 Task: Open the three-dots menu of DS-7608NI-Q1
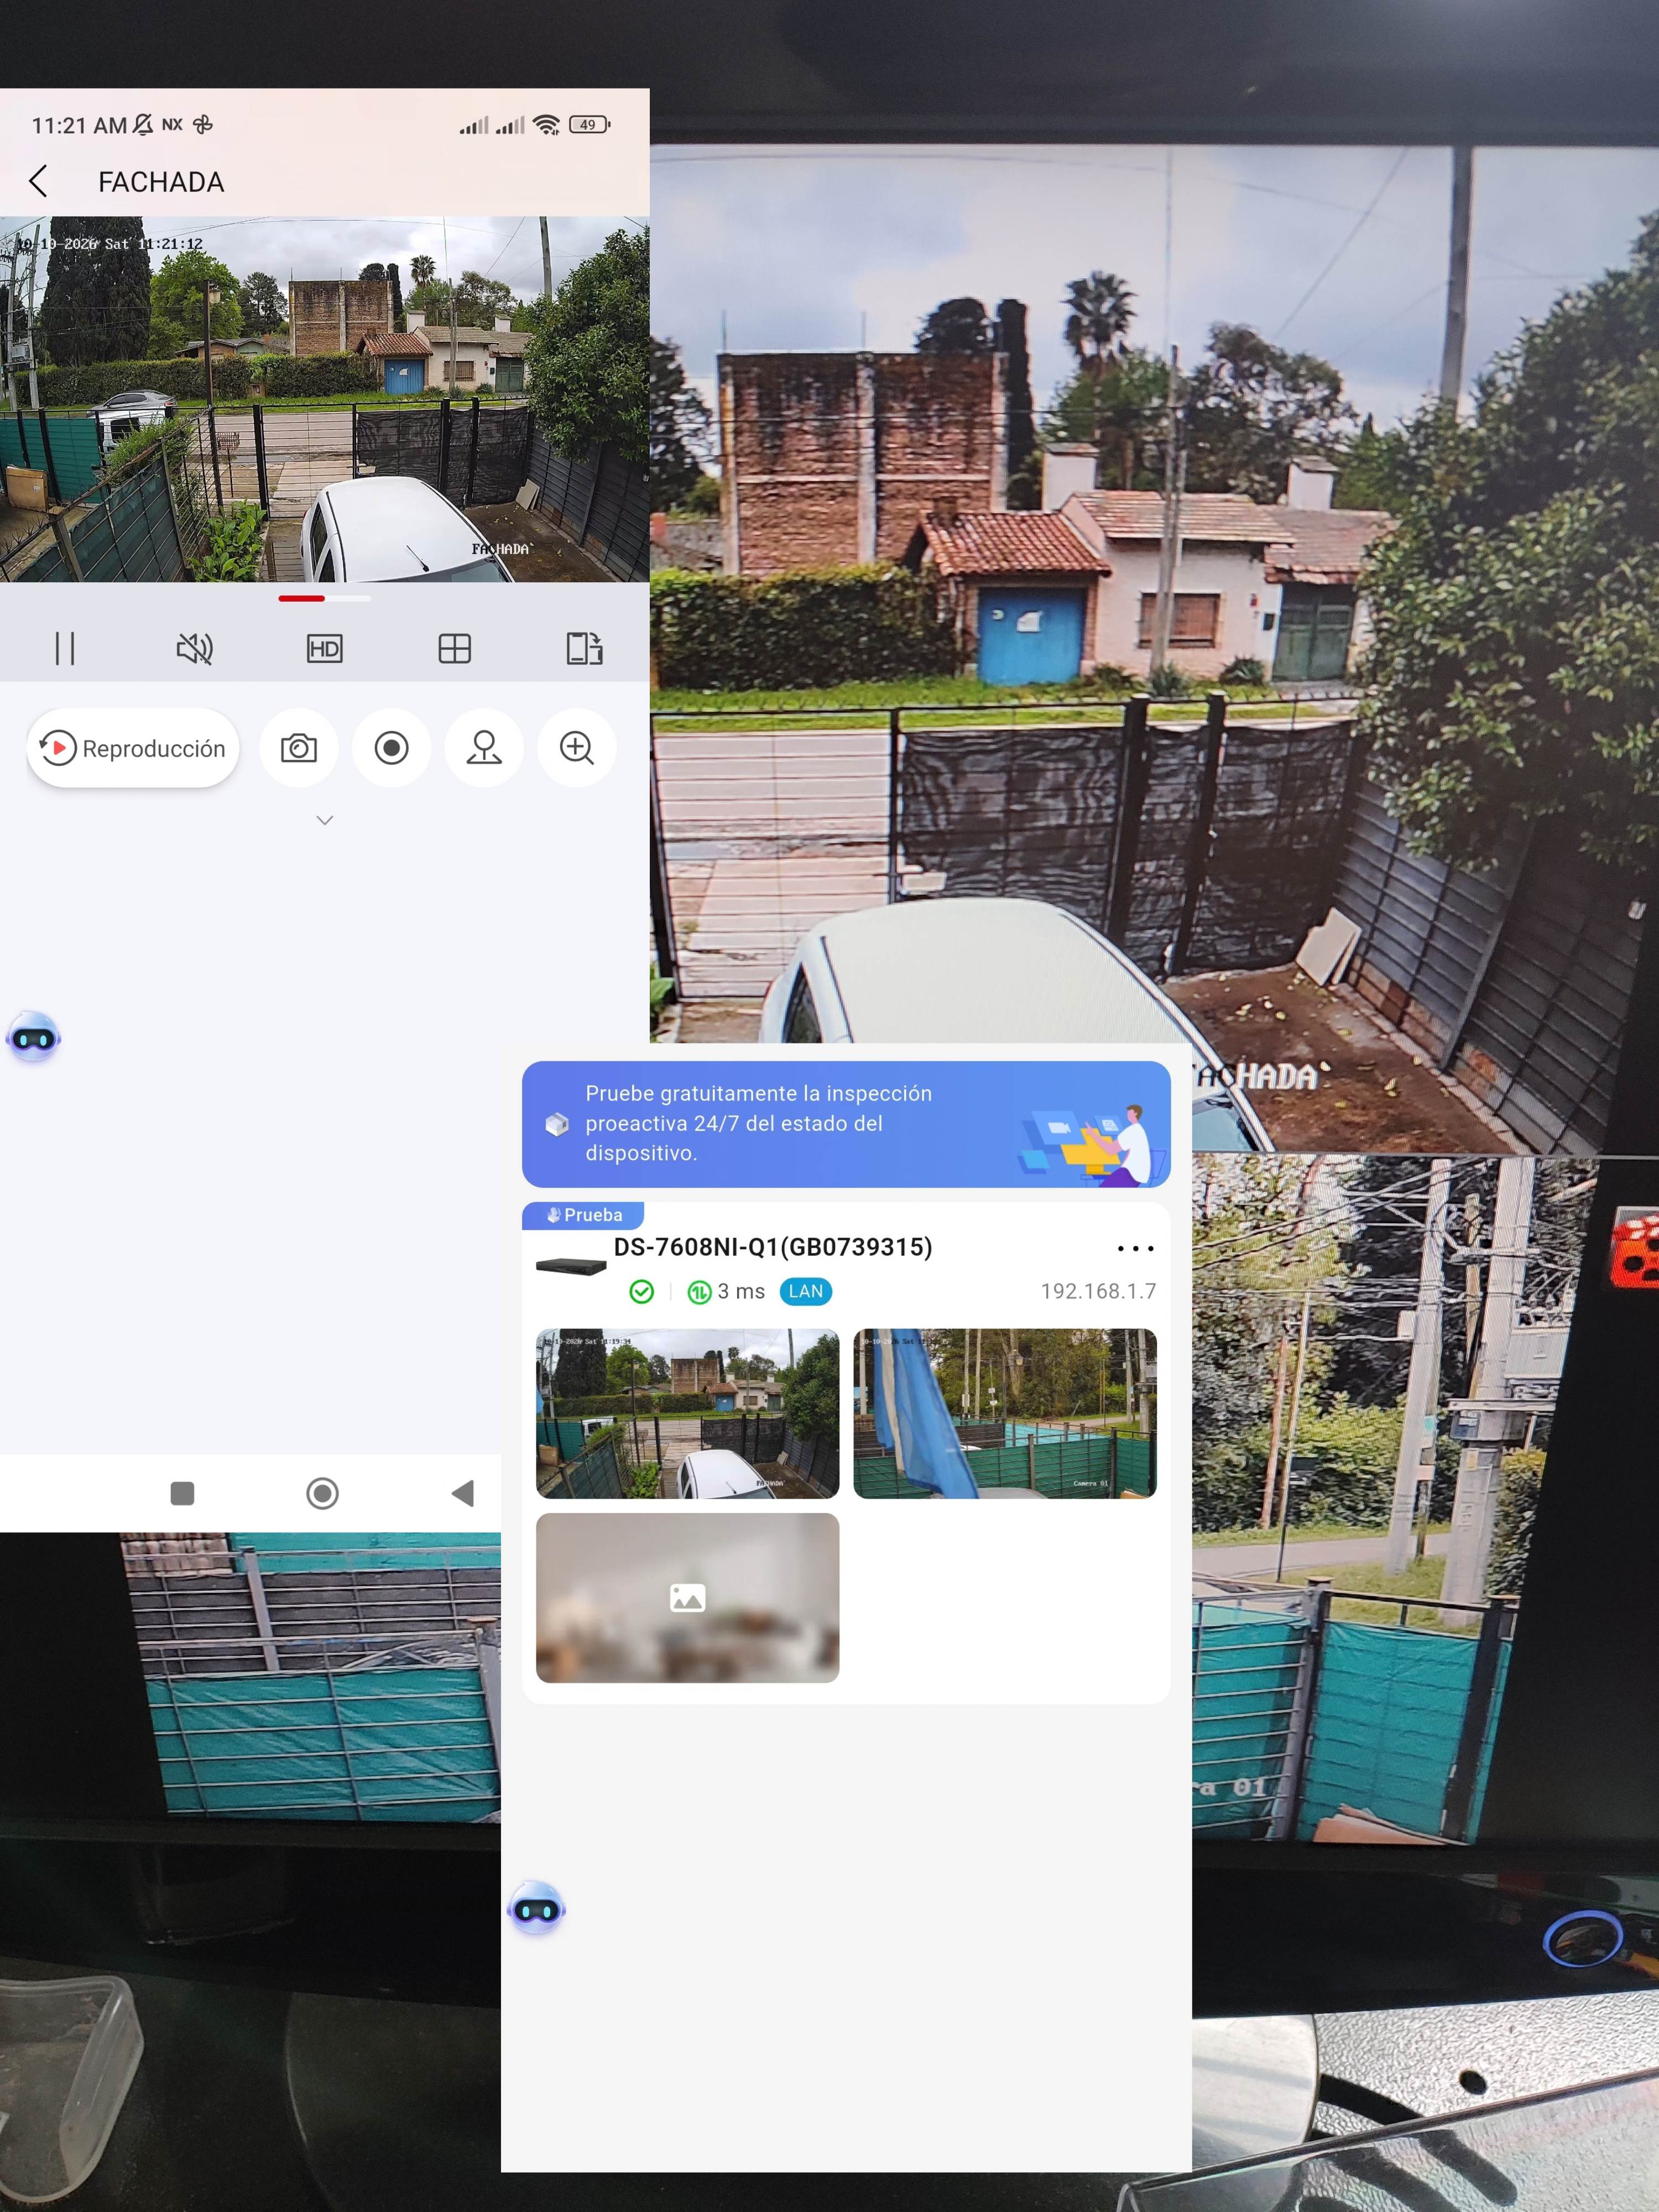(x=1135, y=1248)
